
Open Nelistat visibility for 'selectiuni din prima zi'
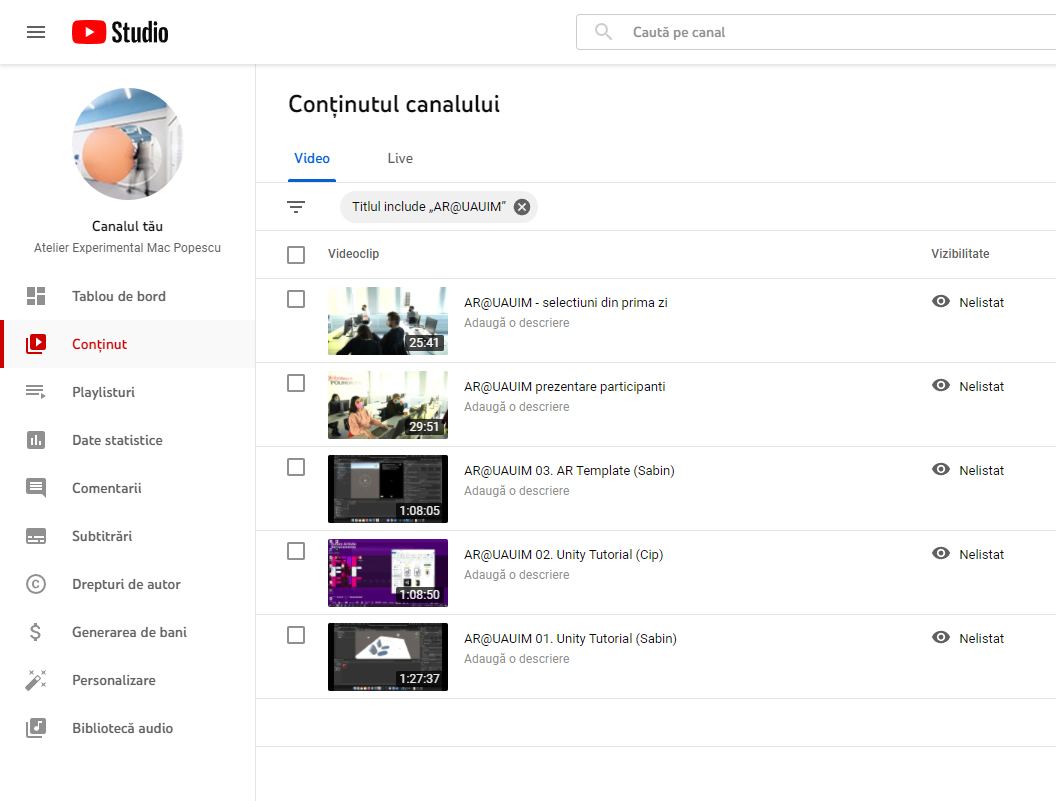coord(981,302)
